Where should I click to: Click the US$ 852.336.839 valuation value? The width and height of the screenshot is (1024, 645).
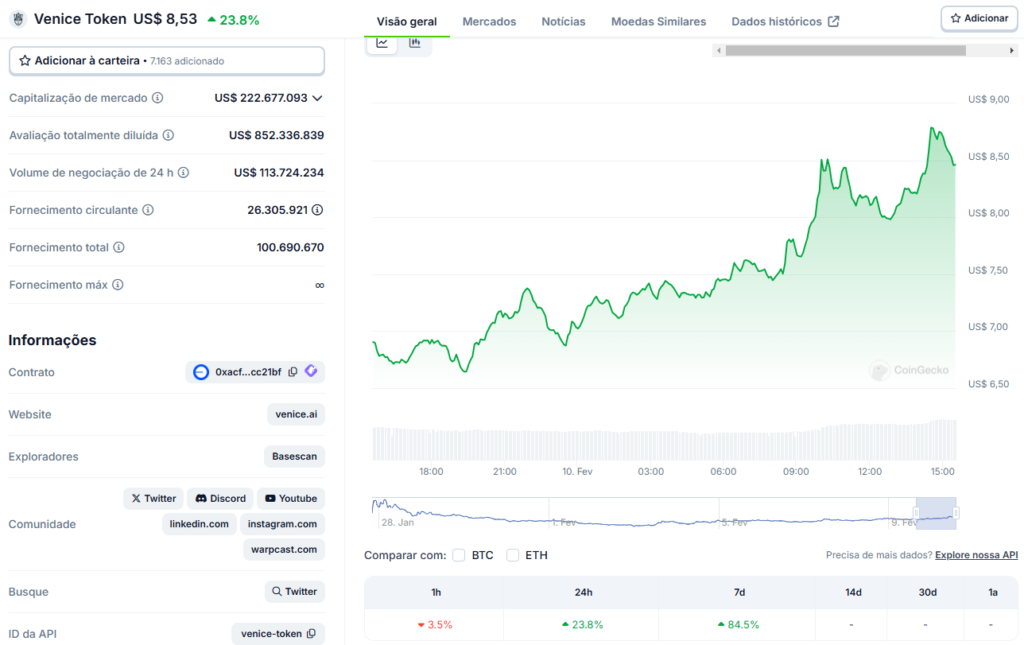pyautogui.click(x=276, y=135)
